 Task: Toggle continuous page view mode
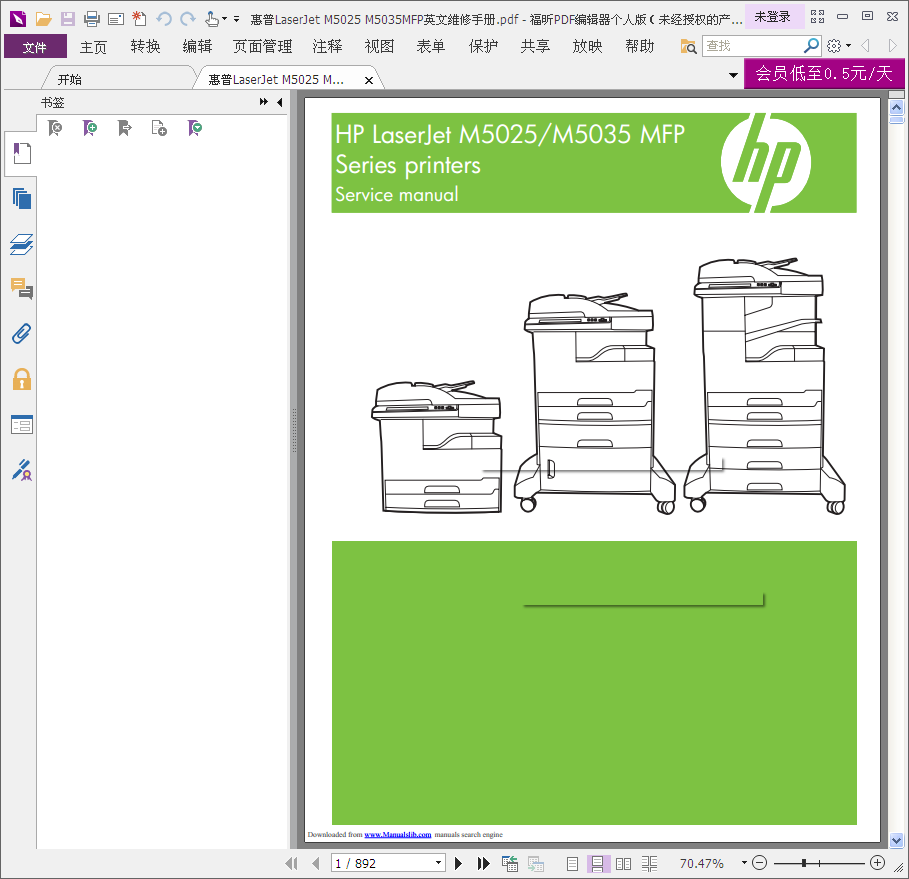pyautogui.click(x=598, y=864)
